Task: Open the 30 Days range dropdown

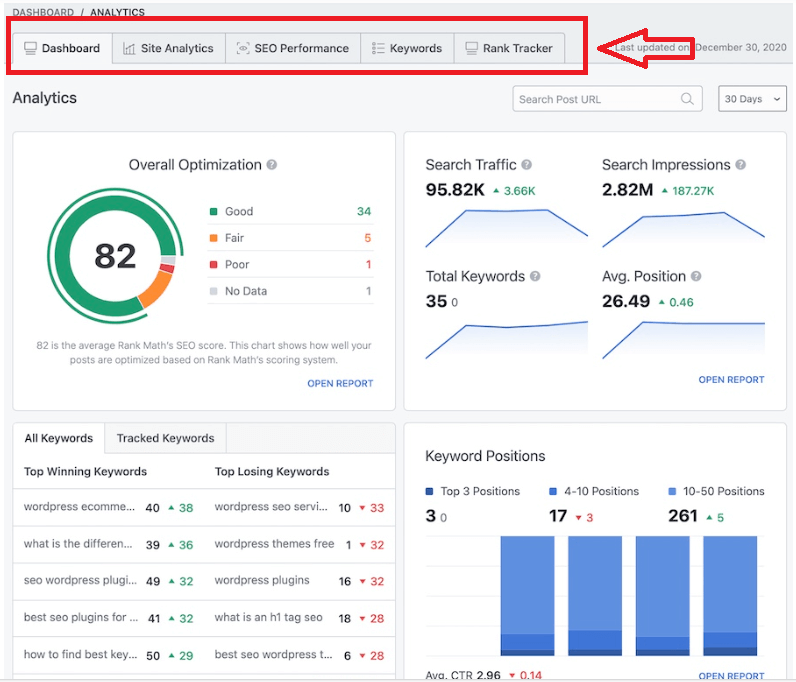Action: [752, 99]
